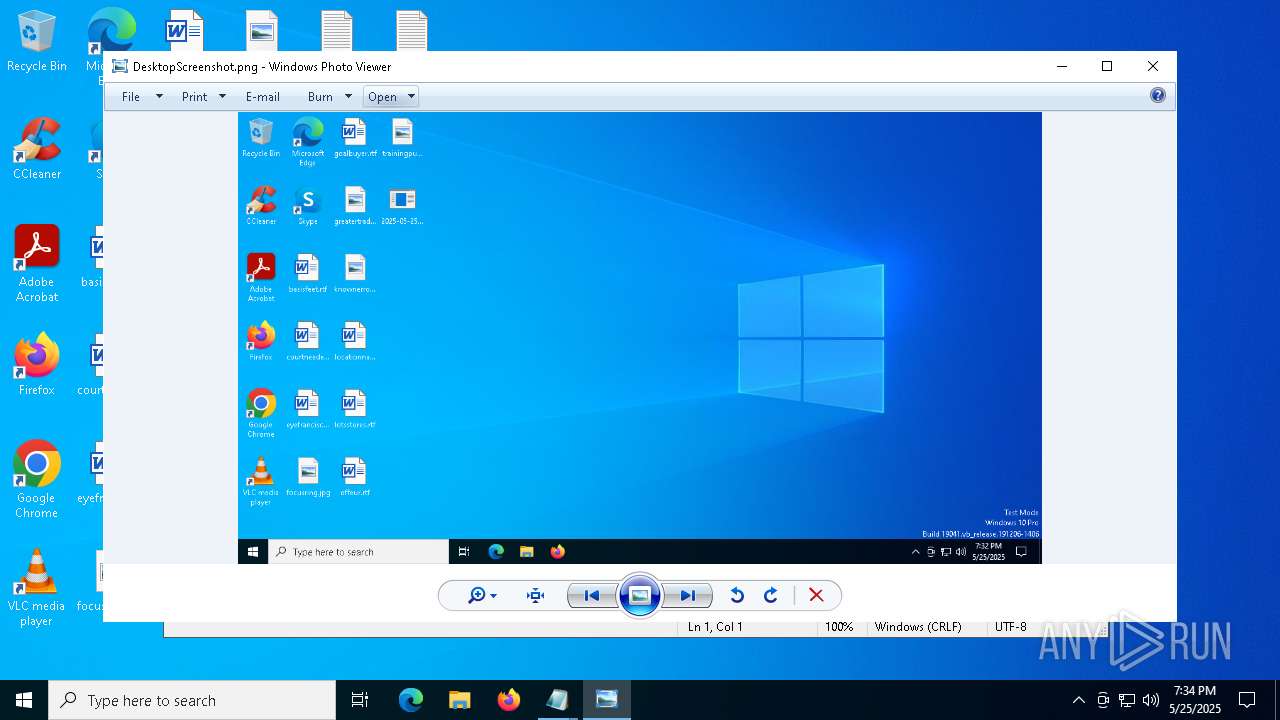The image size is (1280, 720).
Task: Open the zoom magnifier display size control
Action: [x=482, y=596]
